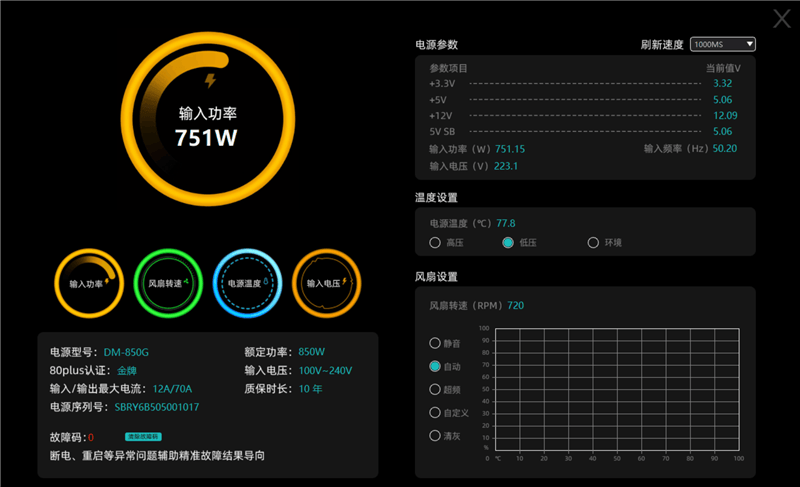
Task: Click the +12V value 12.09
Action: coord(725,115)
